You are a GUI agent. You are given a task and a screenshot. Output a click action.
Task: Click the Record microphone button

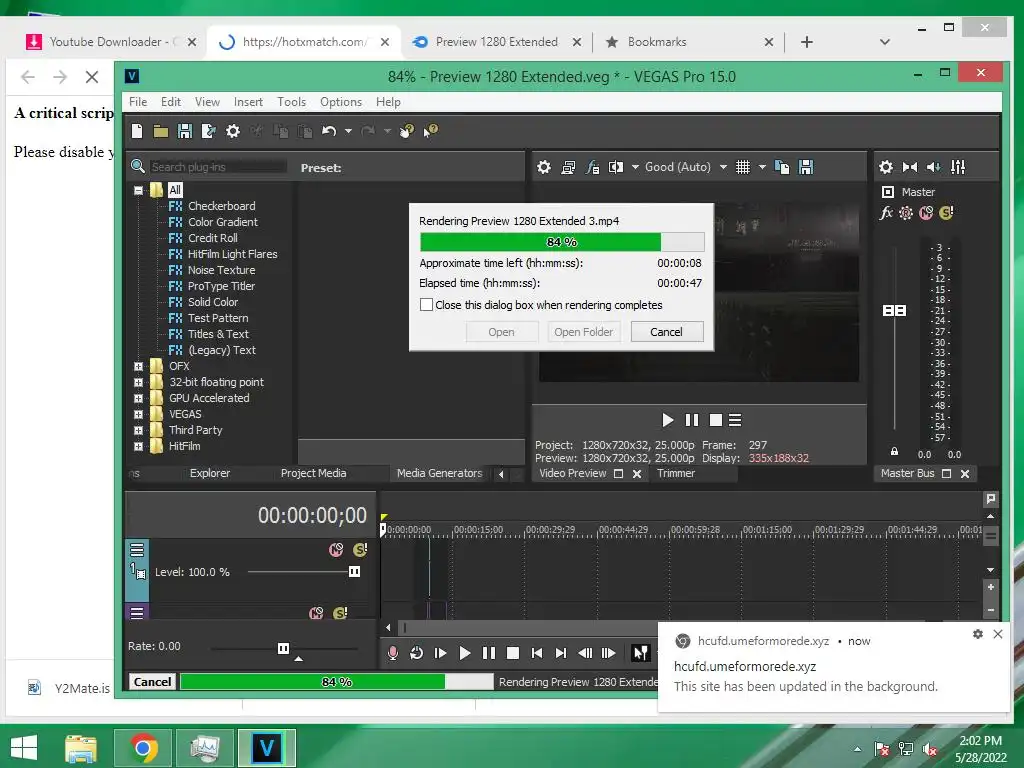point(392,653)
